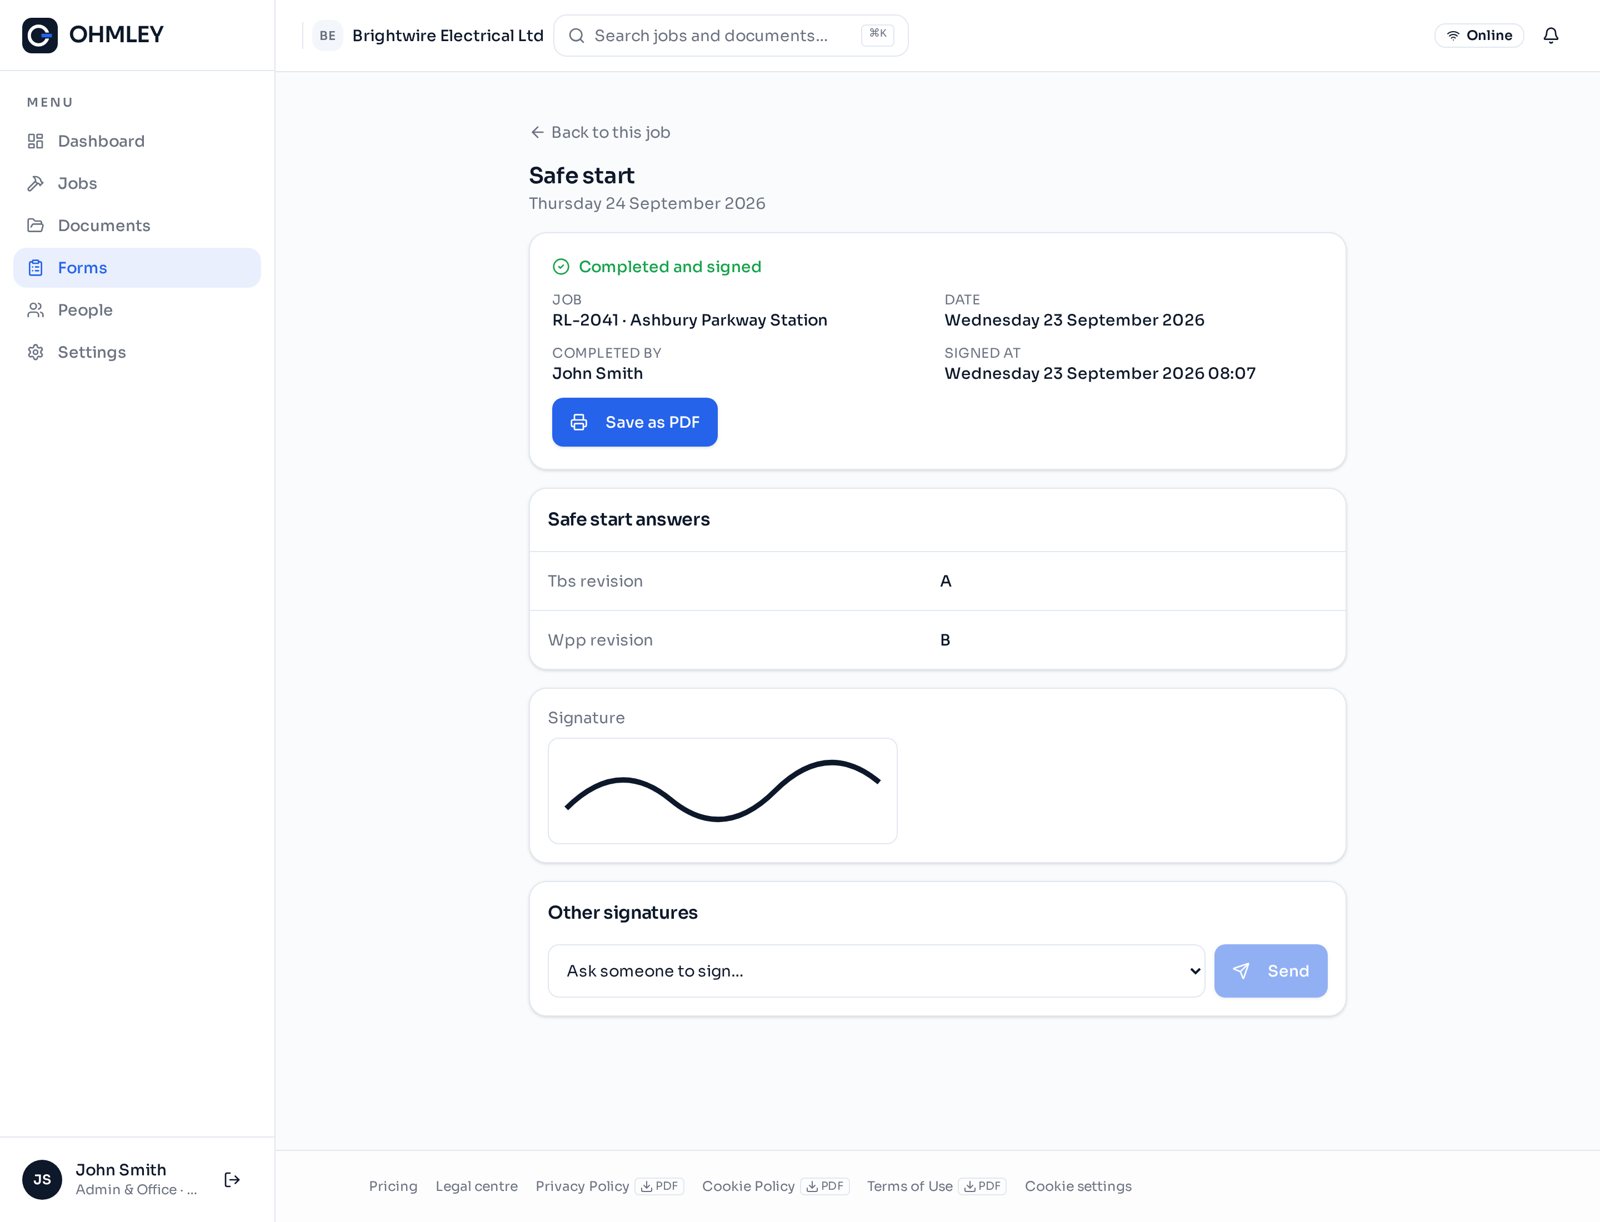Select the Forms sidebar item
Image resolution: width=1600 pixels, height=1222 pixels.
[x=137, y=268]
